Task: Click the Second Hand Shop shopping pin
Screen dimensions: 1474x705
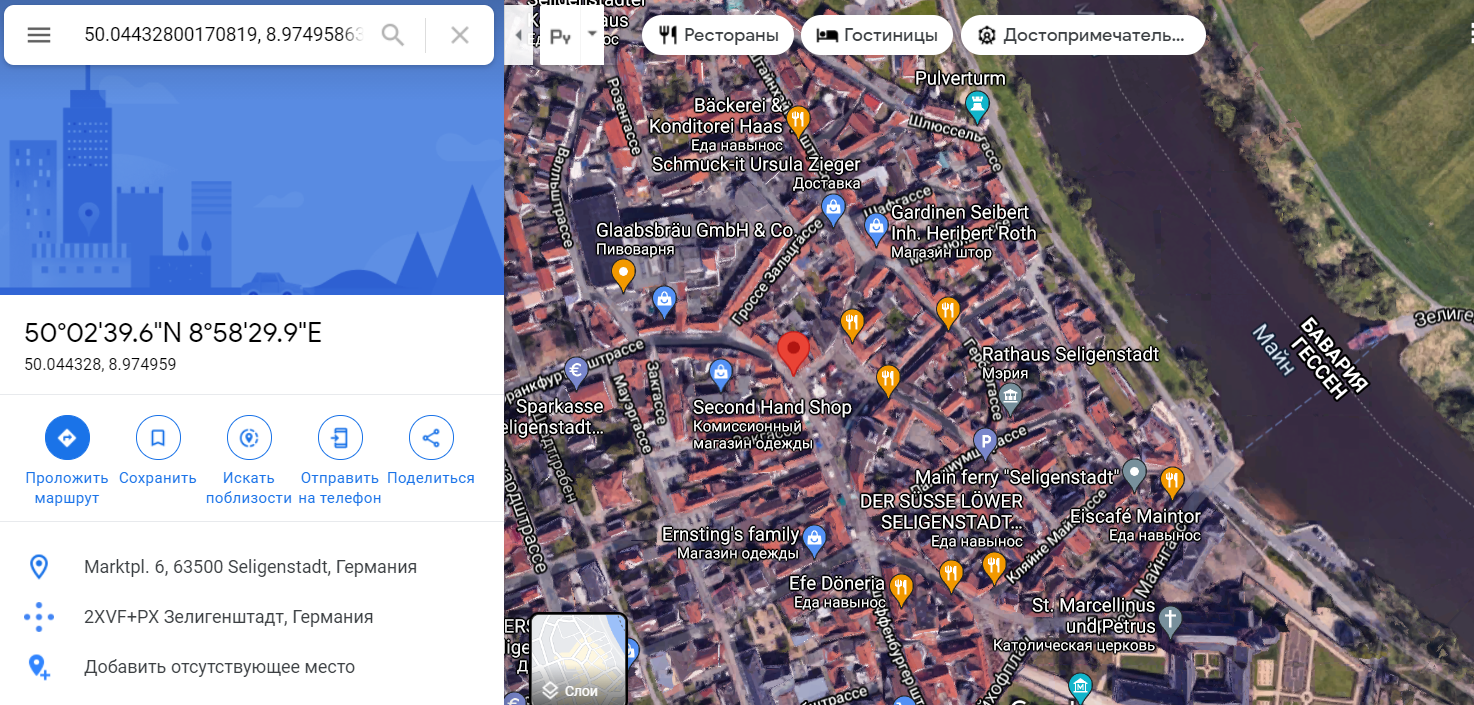Action: 720,375
